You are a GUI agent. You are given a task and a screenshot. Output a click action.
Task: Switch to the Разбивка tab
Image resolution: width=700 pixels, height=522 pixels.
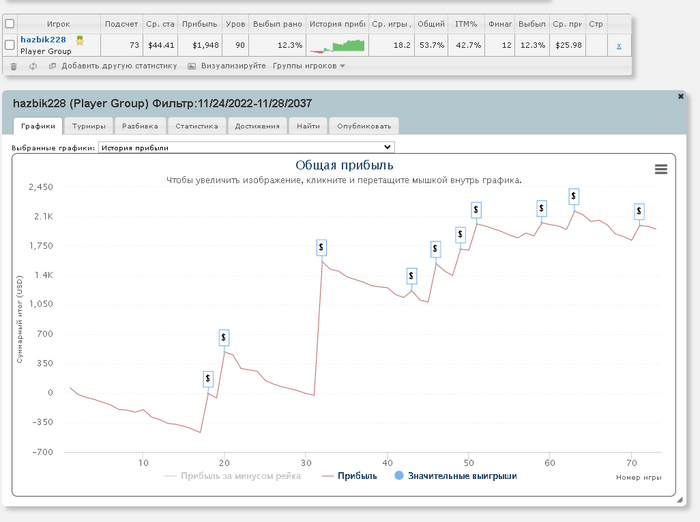pos(140,126)
